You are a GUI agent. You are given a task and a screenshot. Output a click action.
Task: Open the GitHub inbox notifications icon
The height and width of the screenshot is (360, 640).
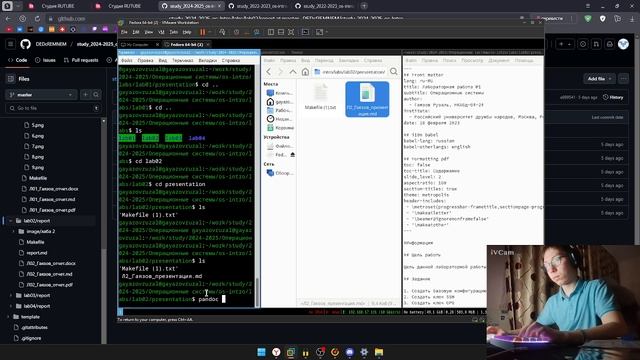coord(610,44)
